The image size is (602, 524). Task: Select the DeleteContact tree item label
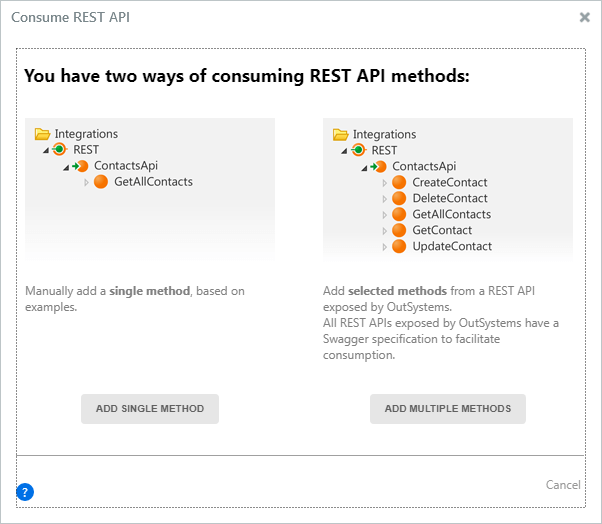[450, 198]
